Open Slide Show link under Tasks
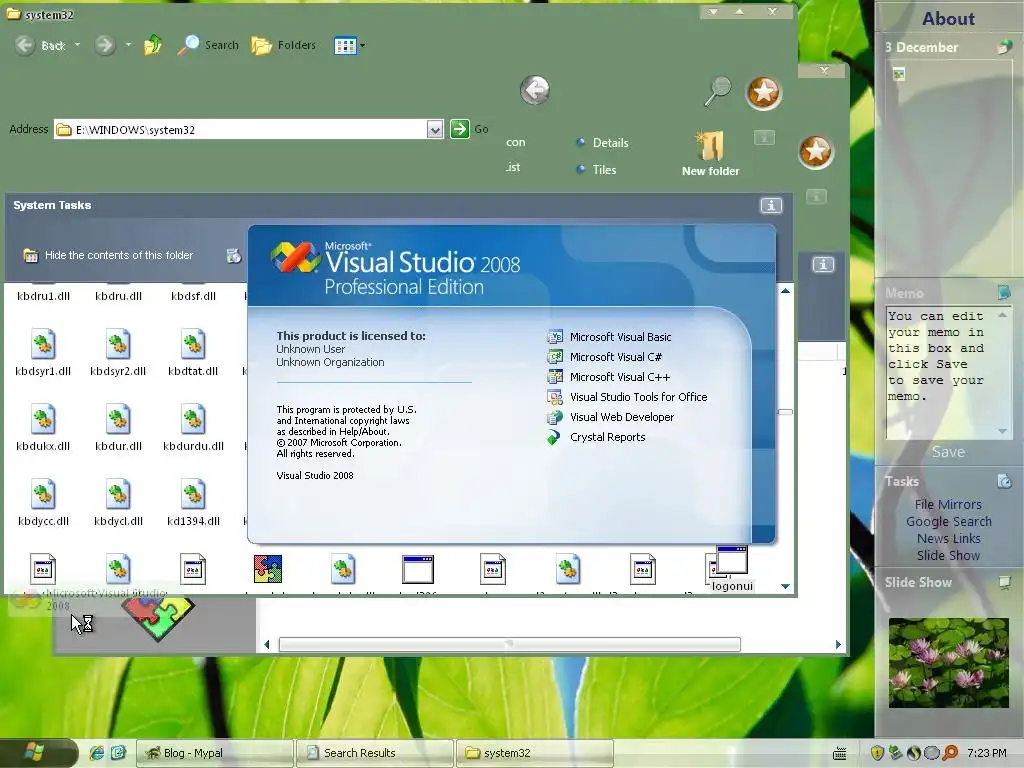 point(948,555)
